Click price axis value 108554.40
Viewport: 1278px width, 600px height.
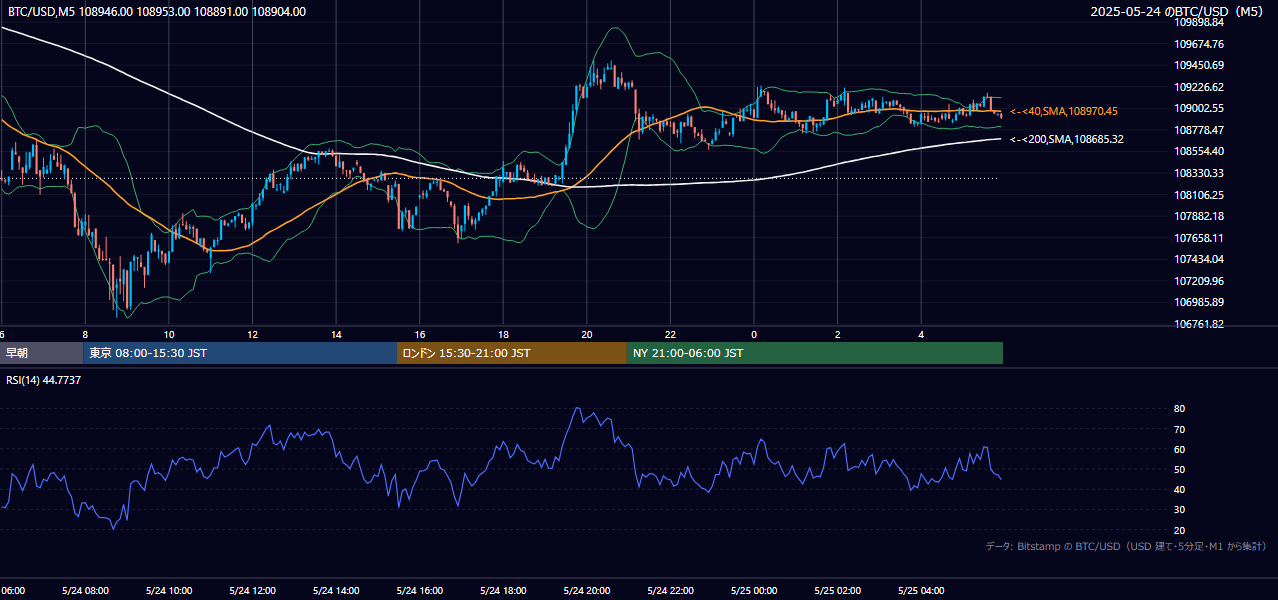[x=1199, y=151]
